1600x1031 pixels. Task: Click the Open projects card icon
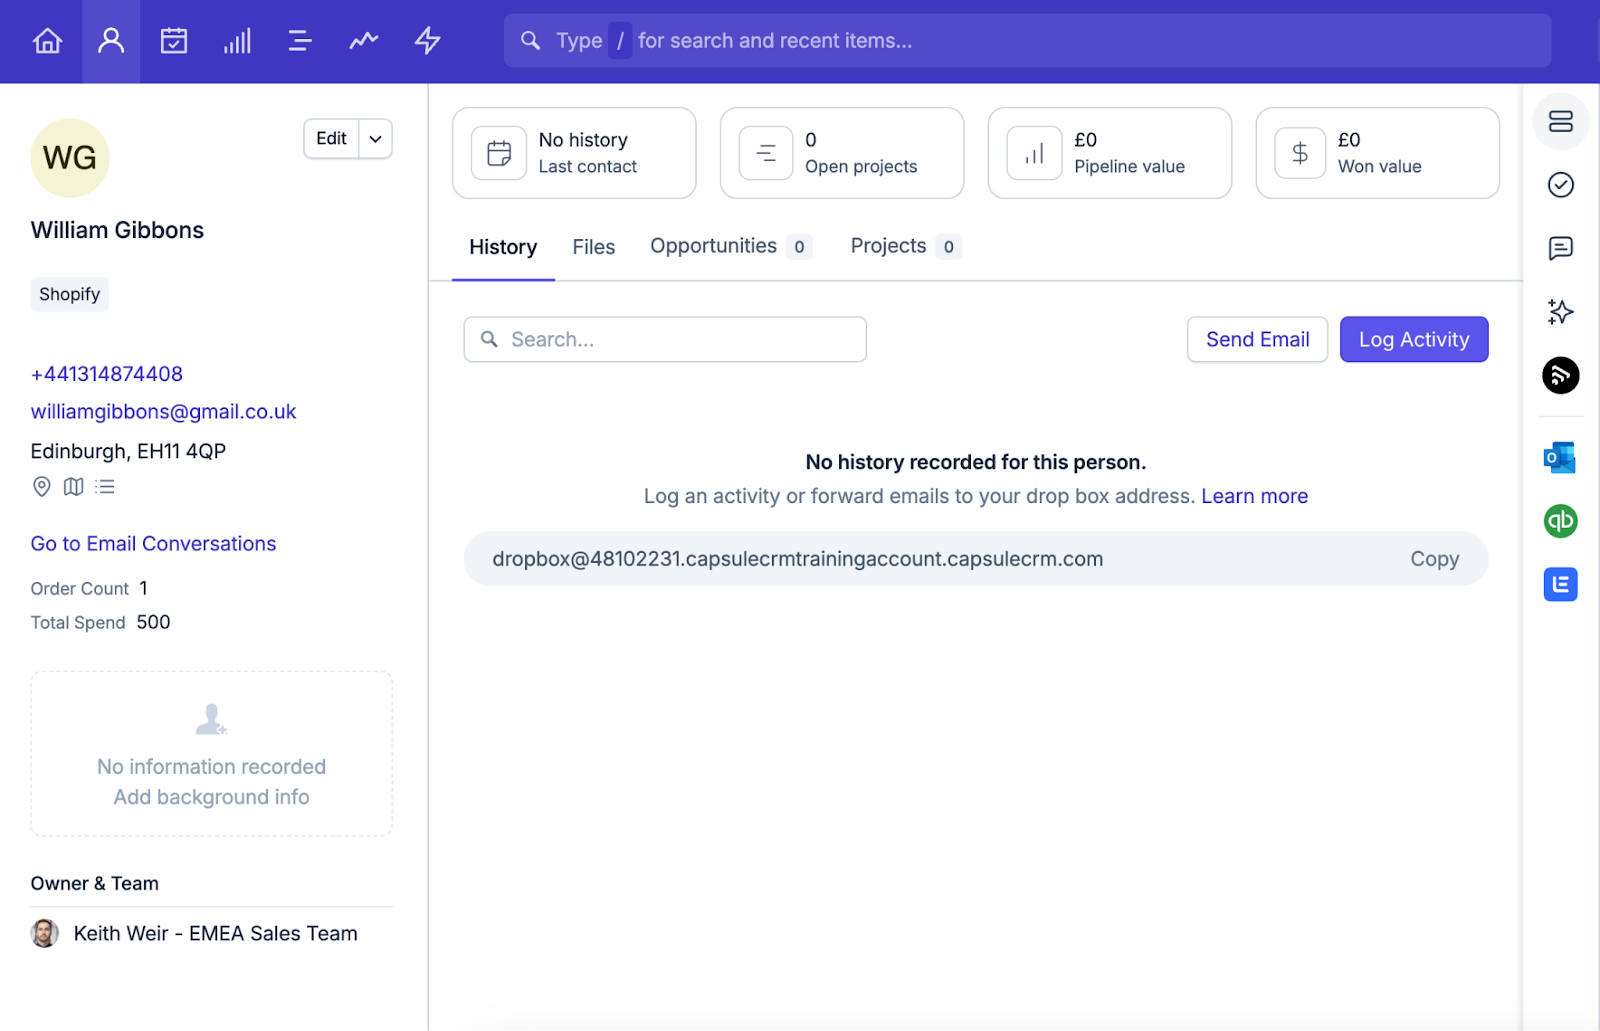(766, 153)
